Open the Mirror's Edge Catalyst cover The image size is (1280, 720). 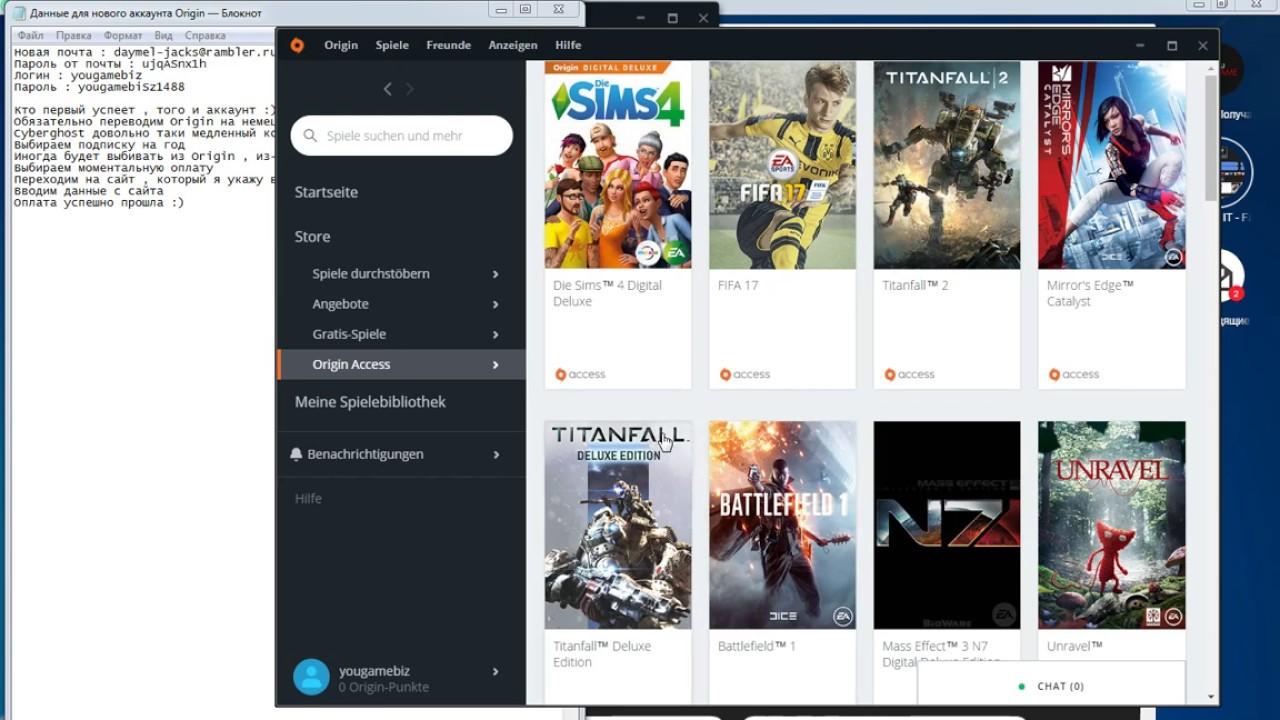pos(1112,165)
